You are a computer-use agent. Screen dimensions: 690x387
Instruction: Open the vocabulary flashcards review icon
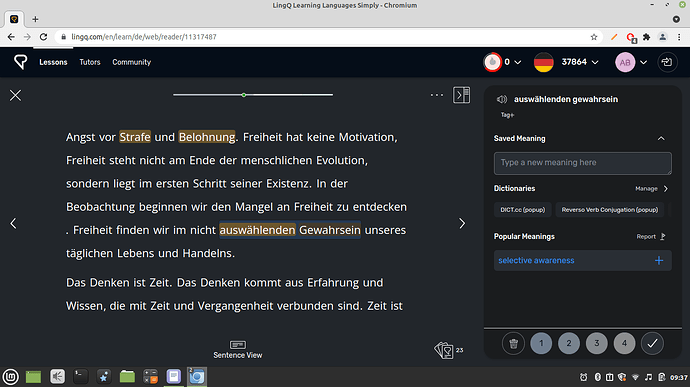click(444, 350)
